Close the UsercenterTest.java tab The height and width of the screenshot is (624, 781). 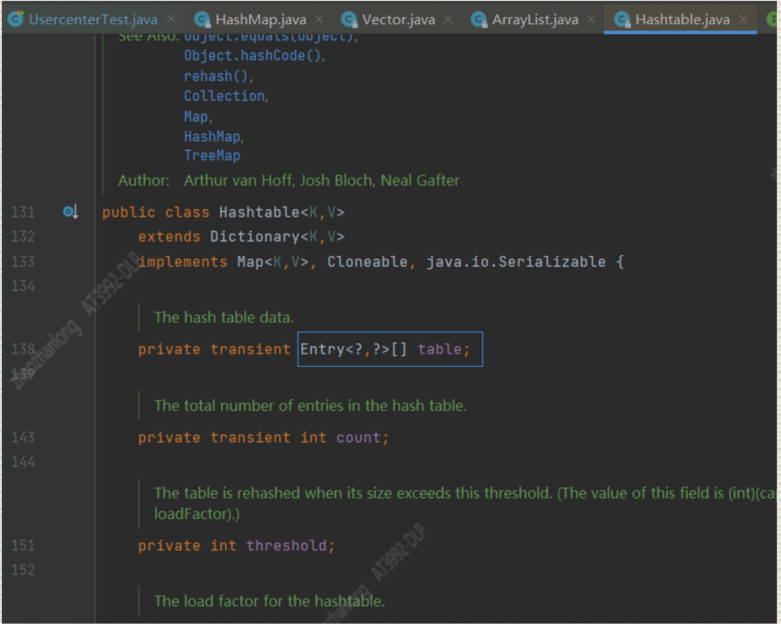[171, 19]
